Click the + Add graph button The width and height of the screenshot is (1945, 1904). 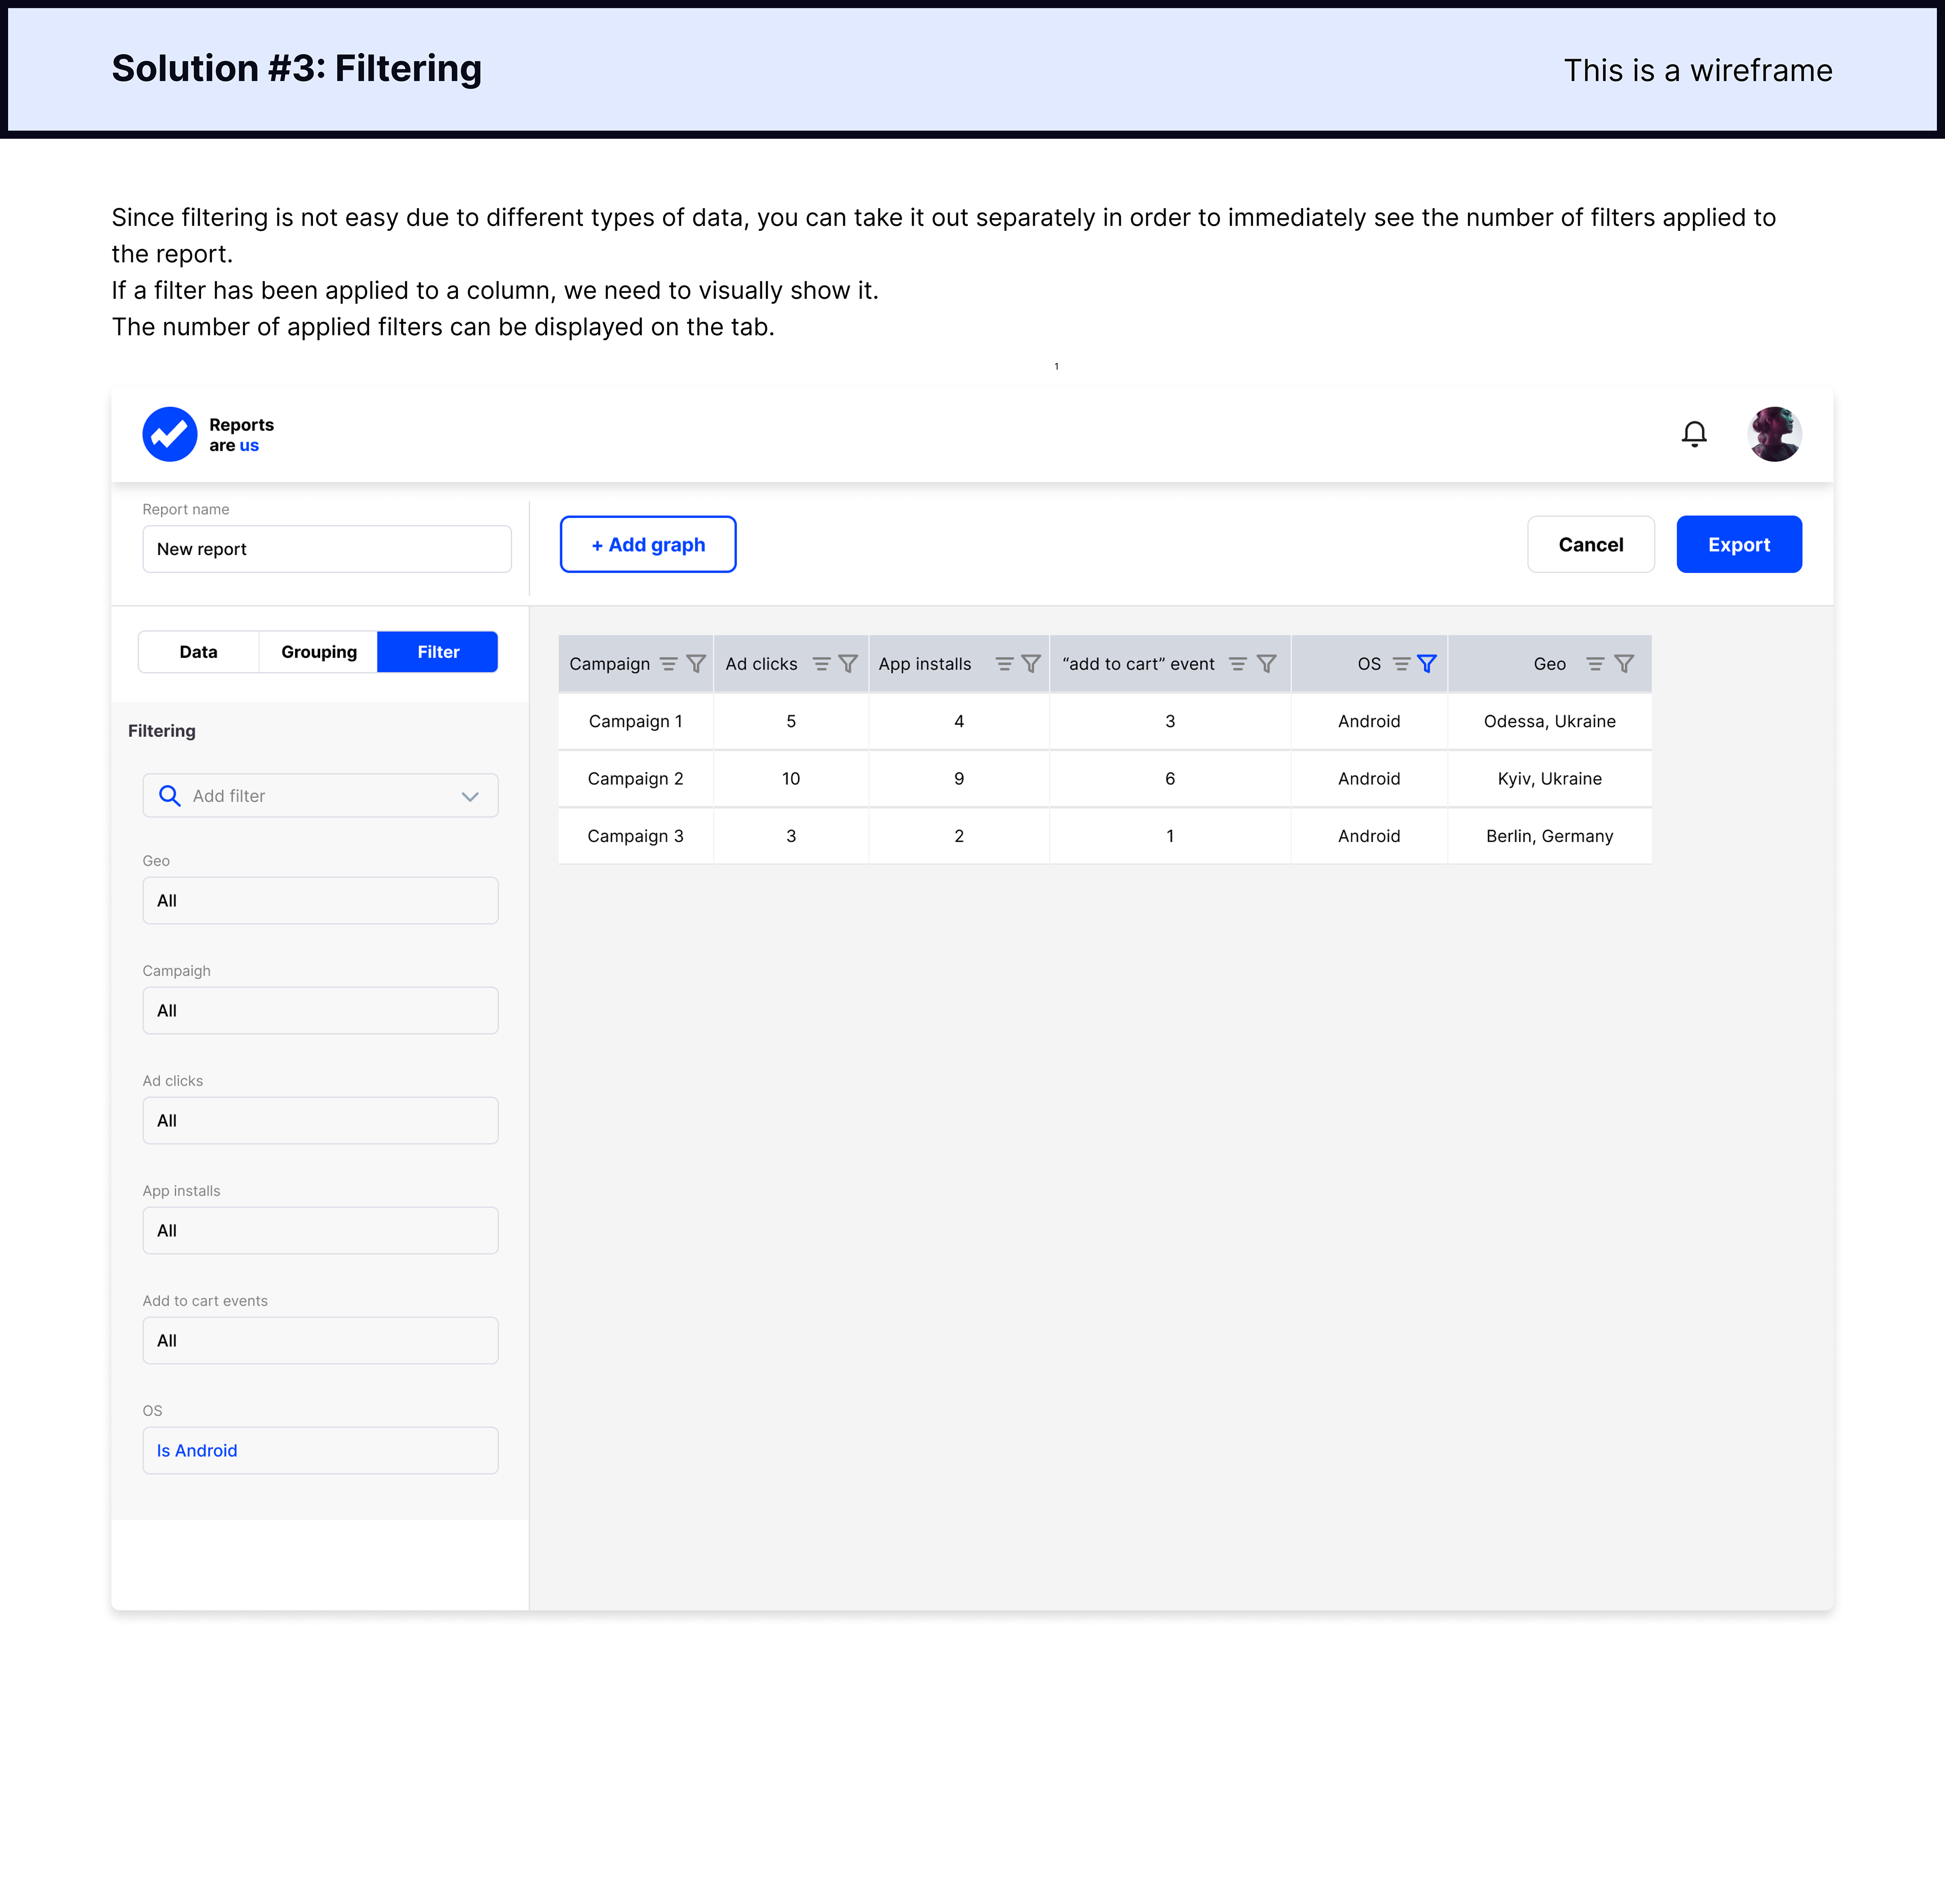click(648, 544)
